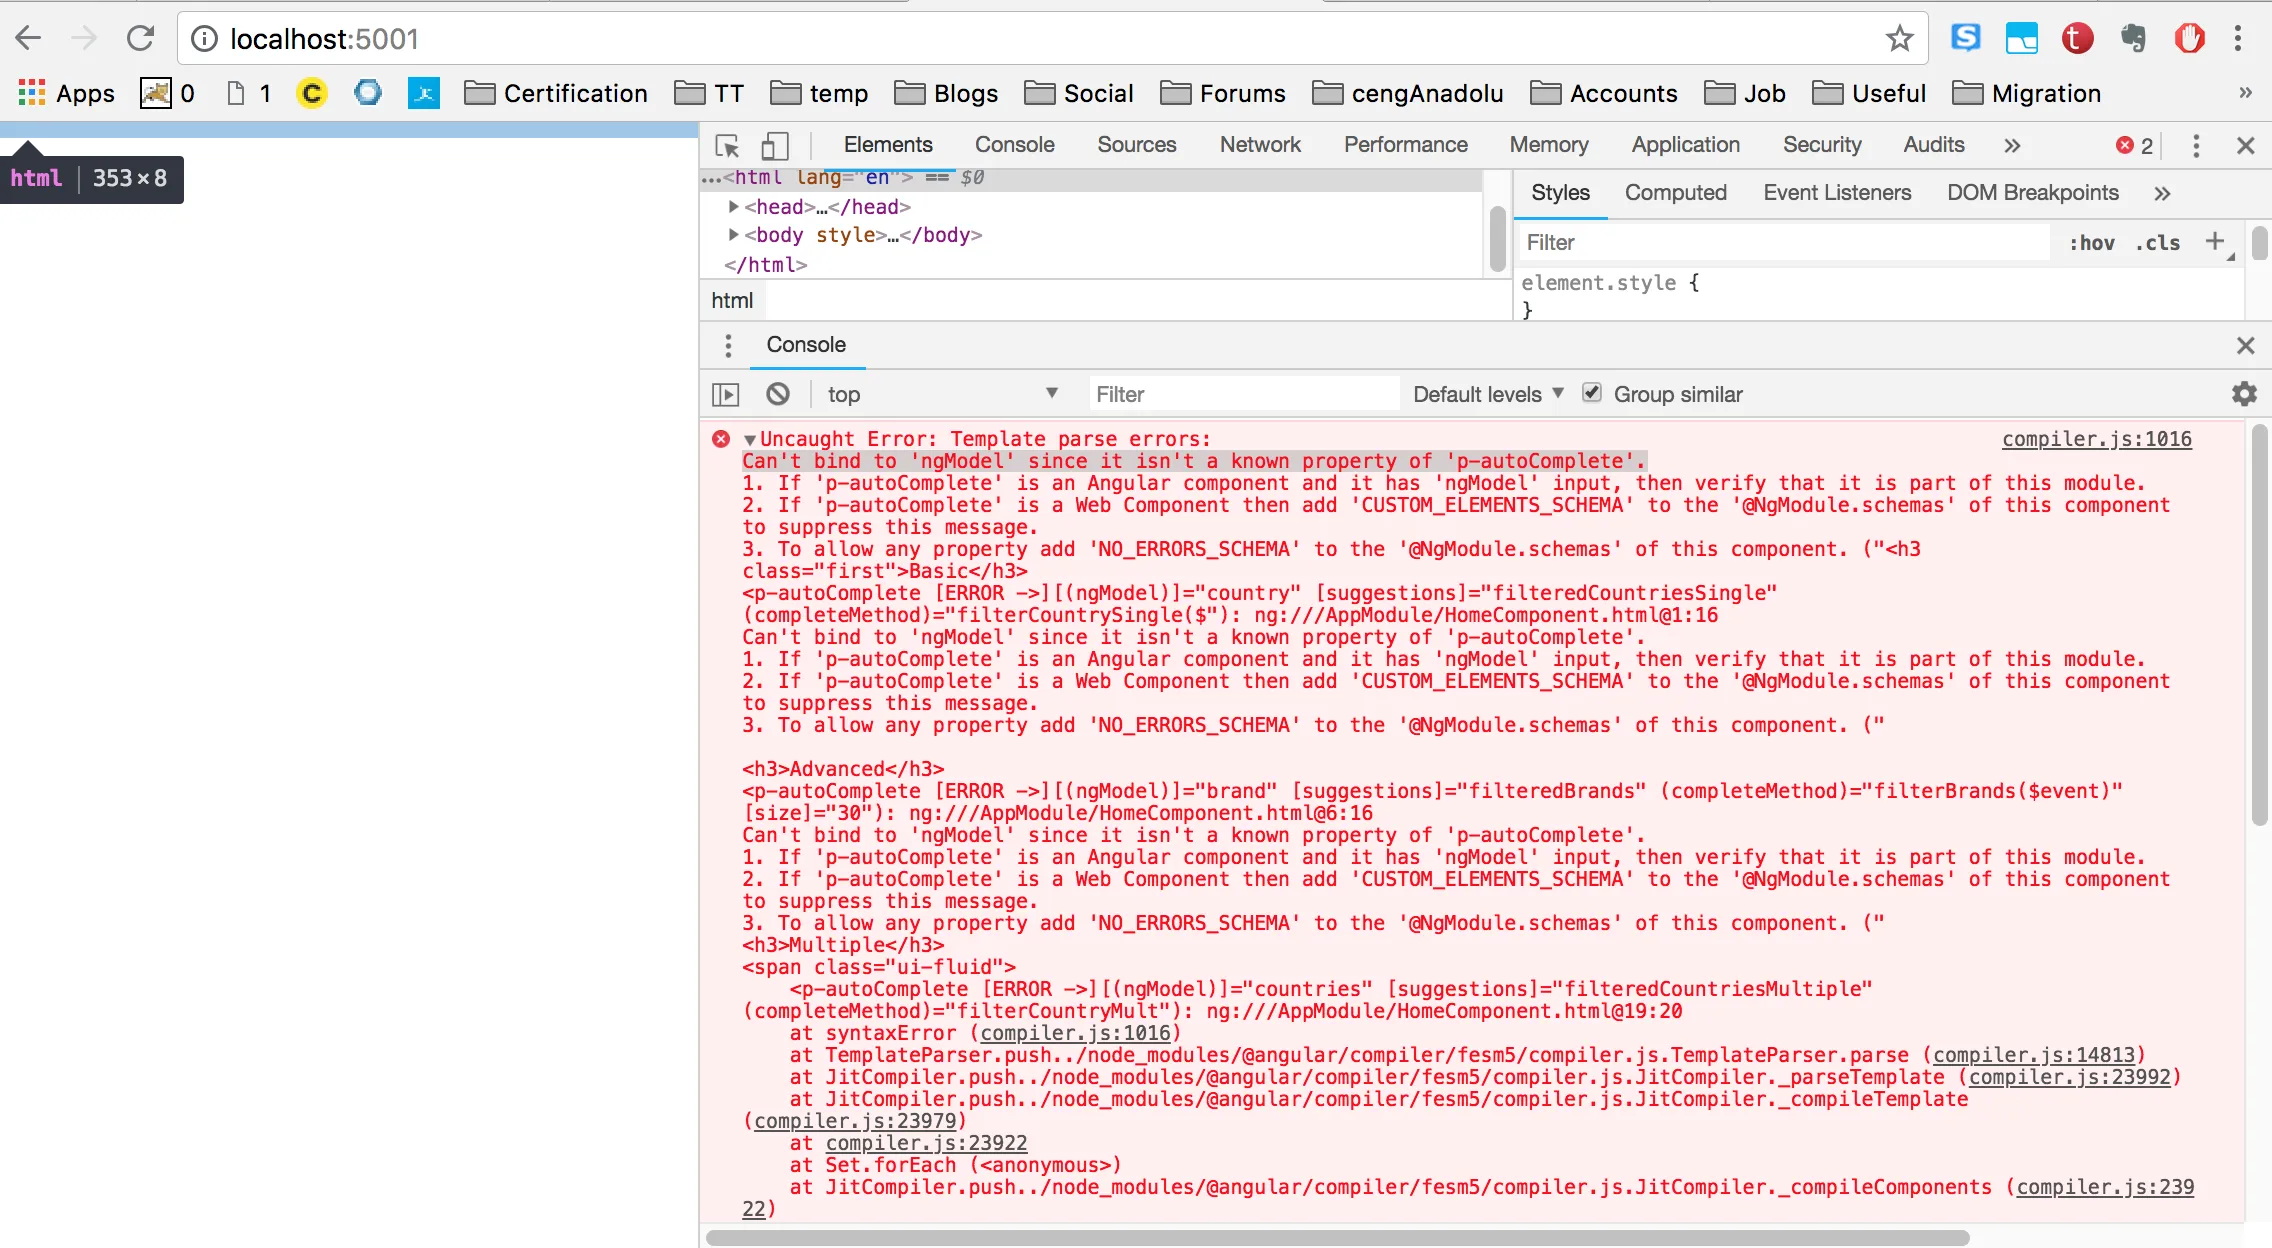Switch to the Network tab

tap(1259, 145)
